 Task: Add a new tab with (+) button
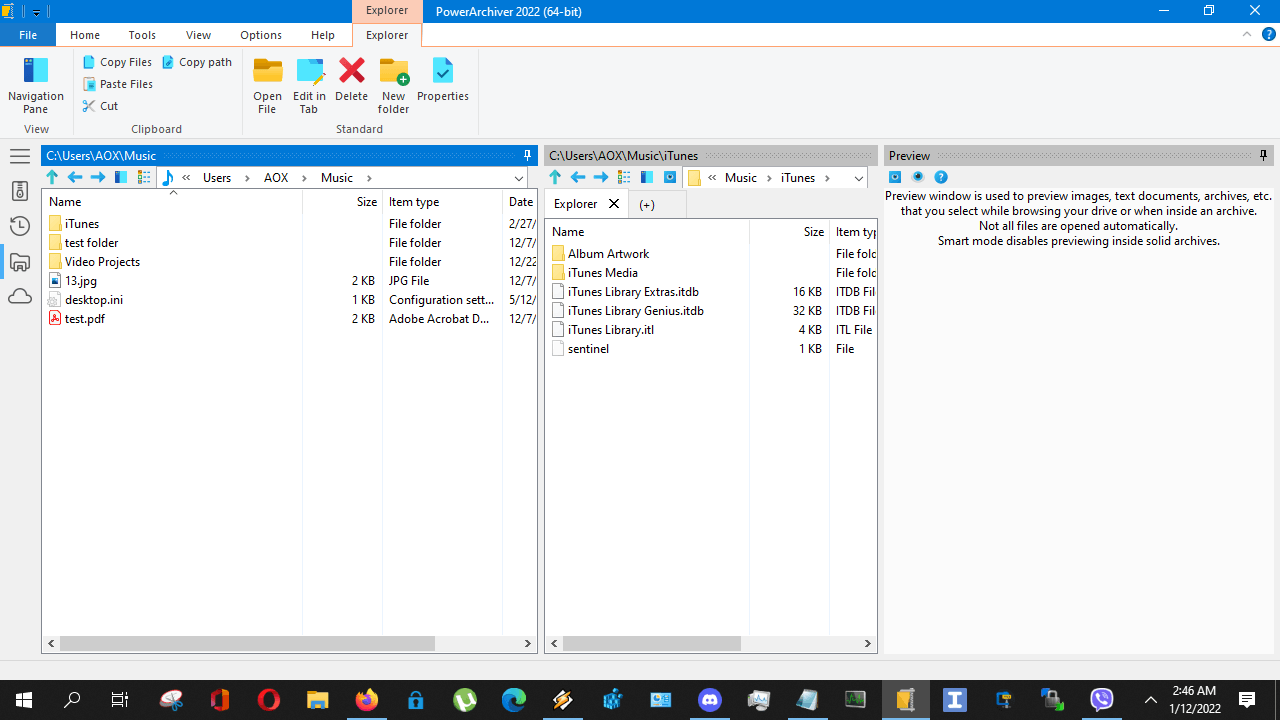pyautogui.click(x=647, y=204)
